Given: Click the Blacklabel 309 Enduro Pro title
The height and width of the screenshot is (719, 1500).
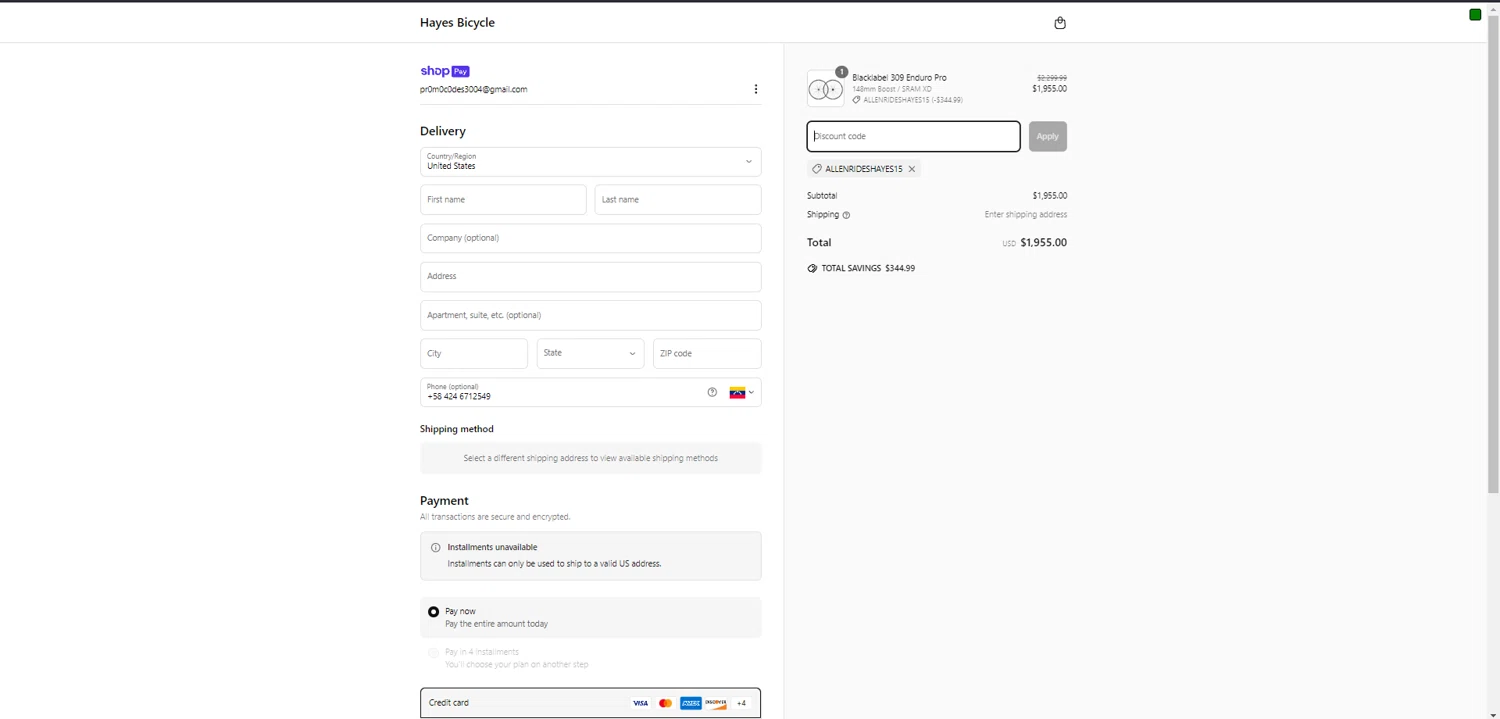Looking at the screenshot, I should pyautogui.click(x=899, y=77).
